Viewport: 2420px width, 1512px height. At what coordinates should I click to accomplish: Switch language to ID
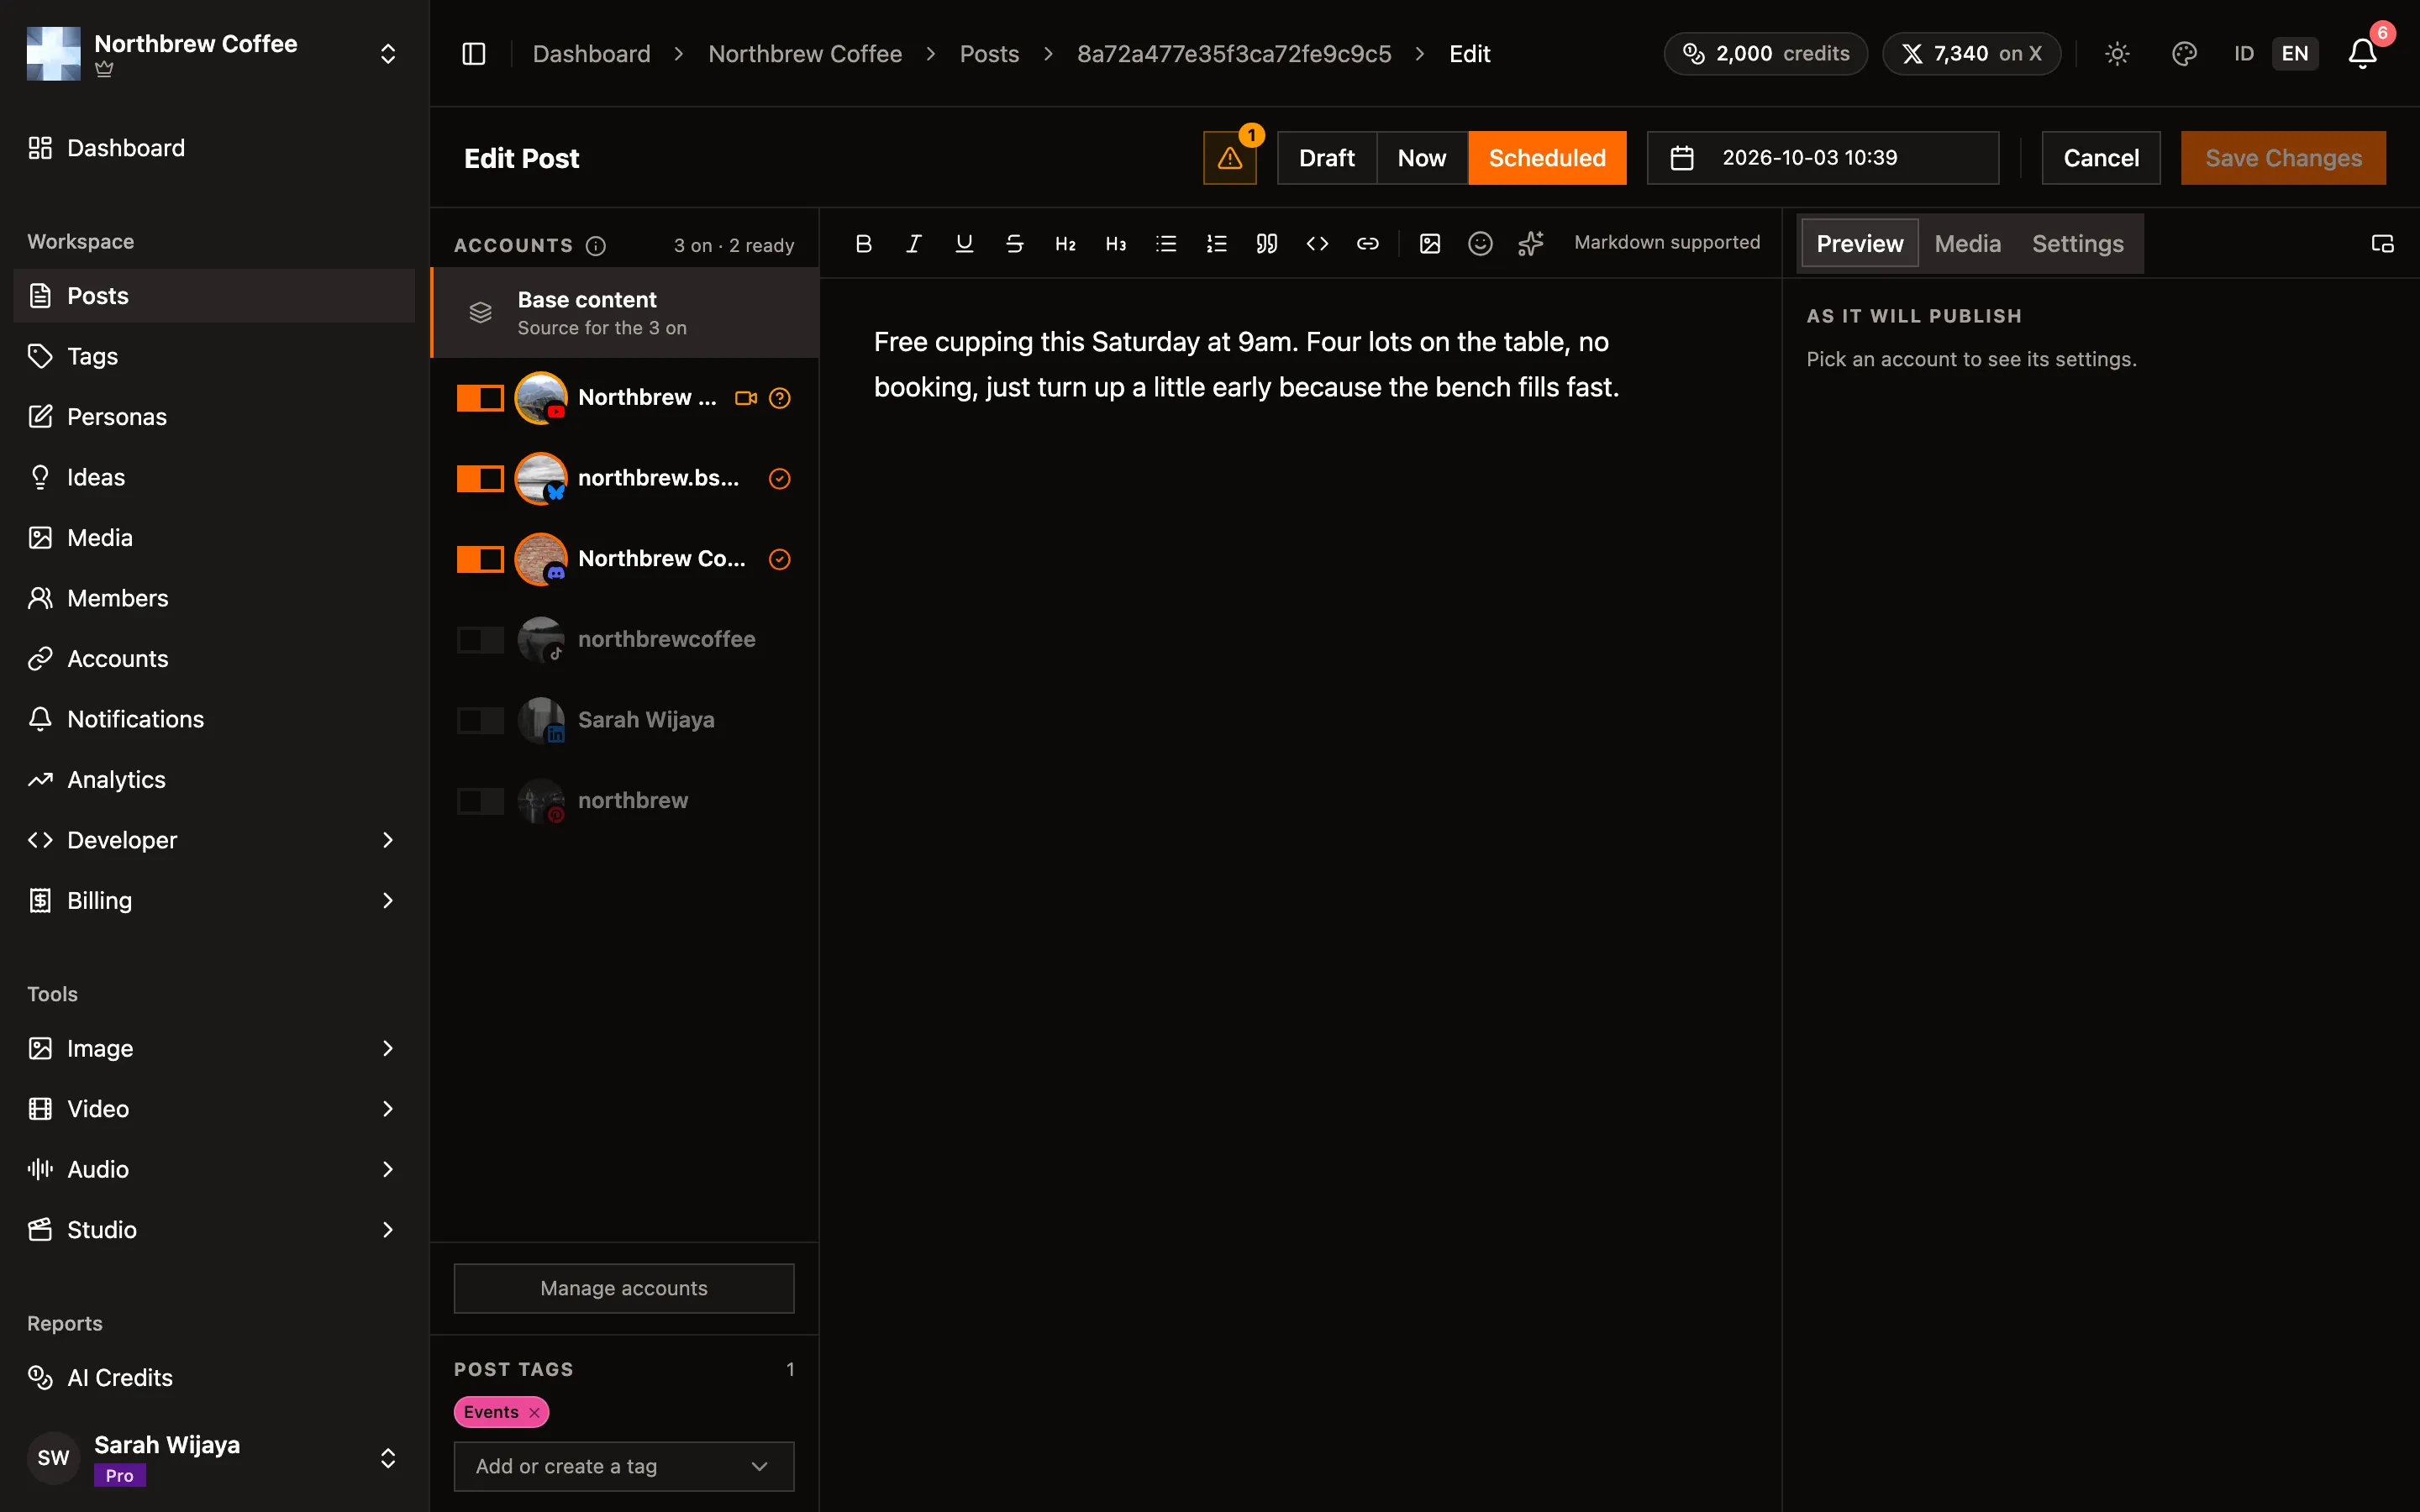point(2244,54)
